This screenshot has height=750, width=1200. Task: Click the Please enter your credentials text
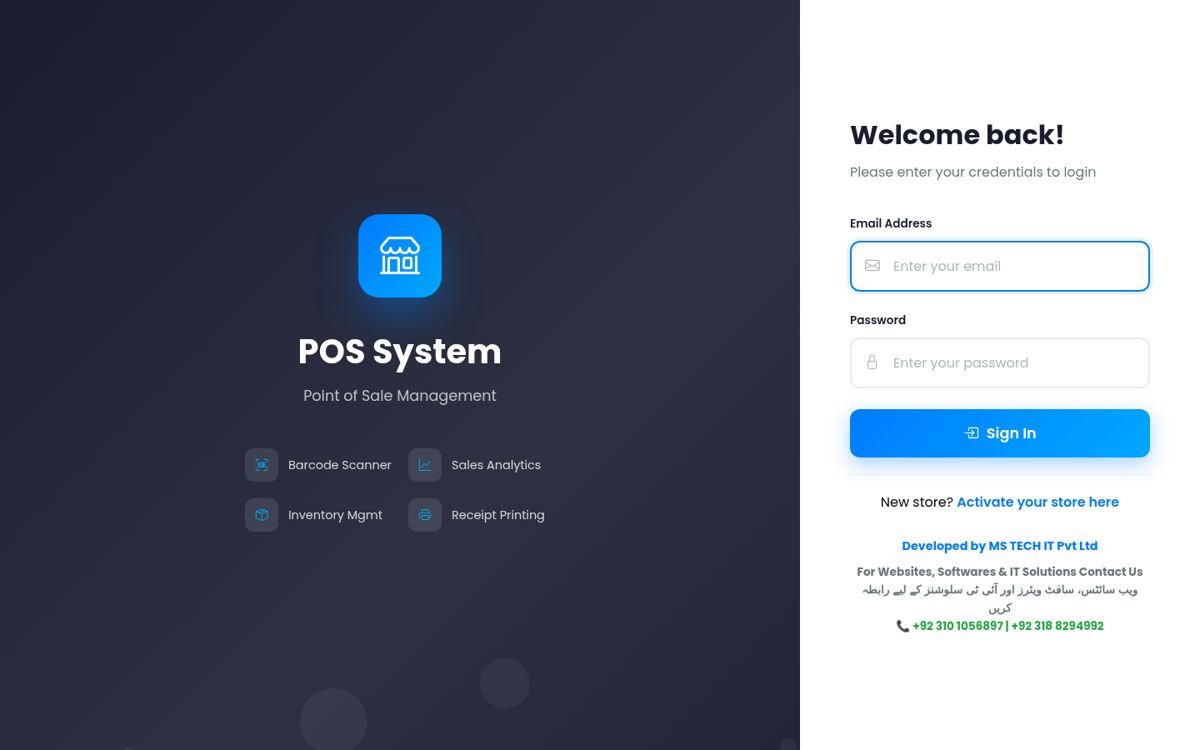point(973,172)
